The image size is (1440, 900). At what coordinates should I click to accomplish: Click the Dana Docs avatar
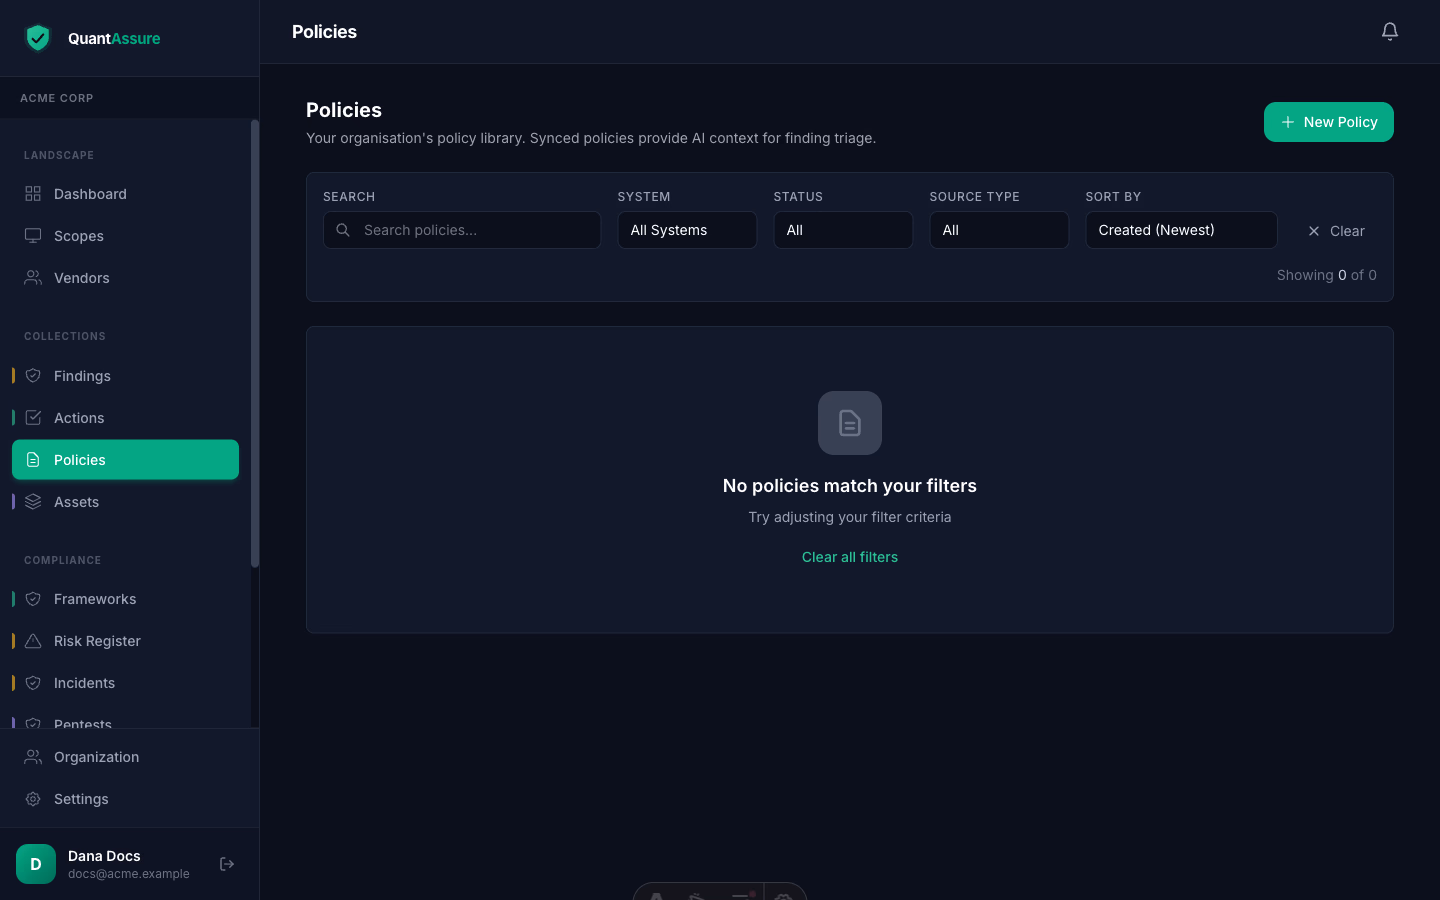tap(36, 864)
